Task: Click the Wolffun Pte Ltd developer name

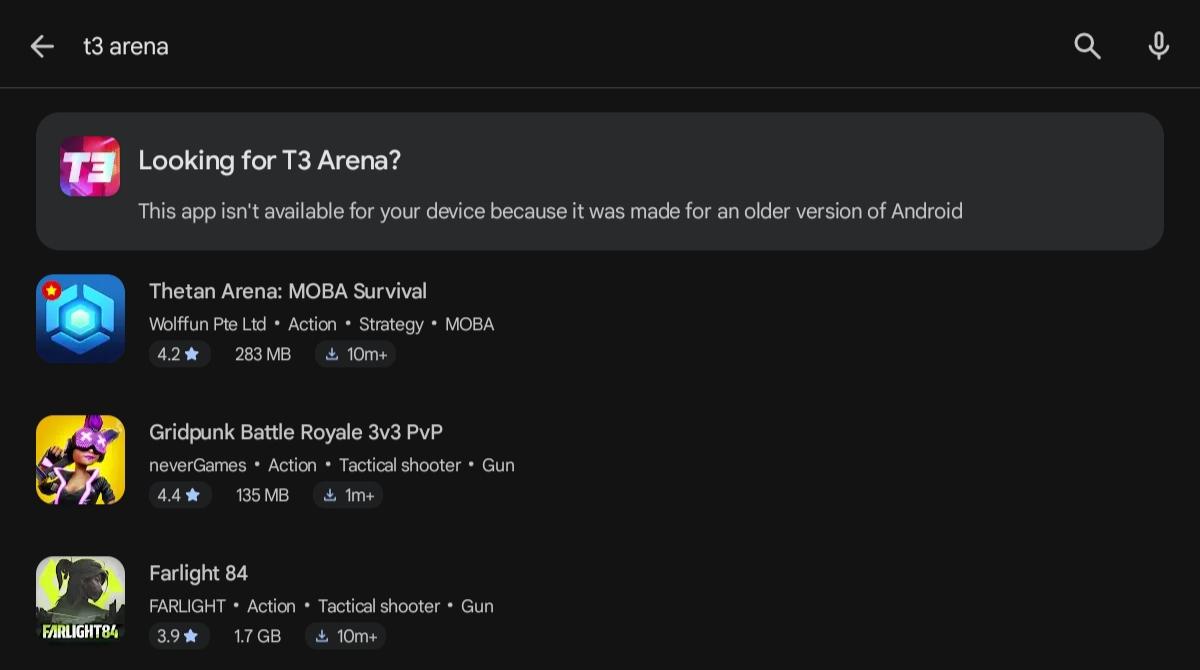Action: 208,324
